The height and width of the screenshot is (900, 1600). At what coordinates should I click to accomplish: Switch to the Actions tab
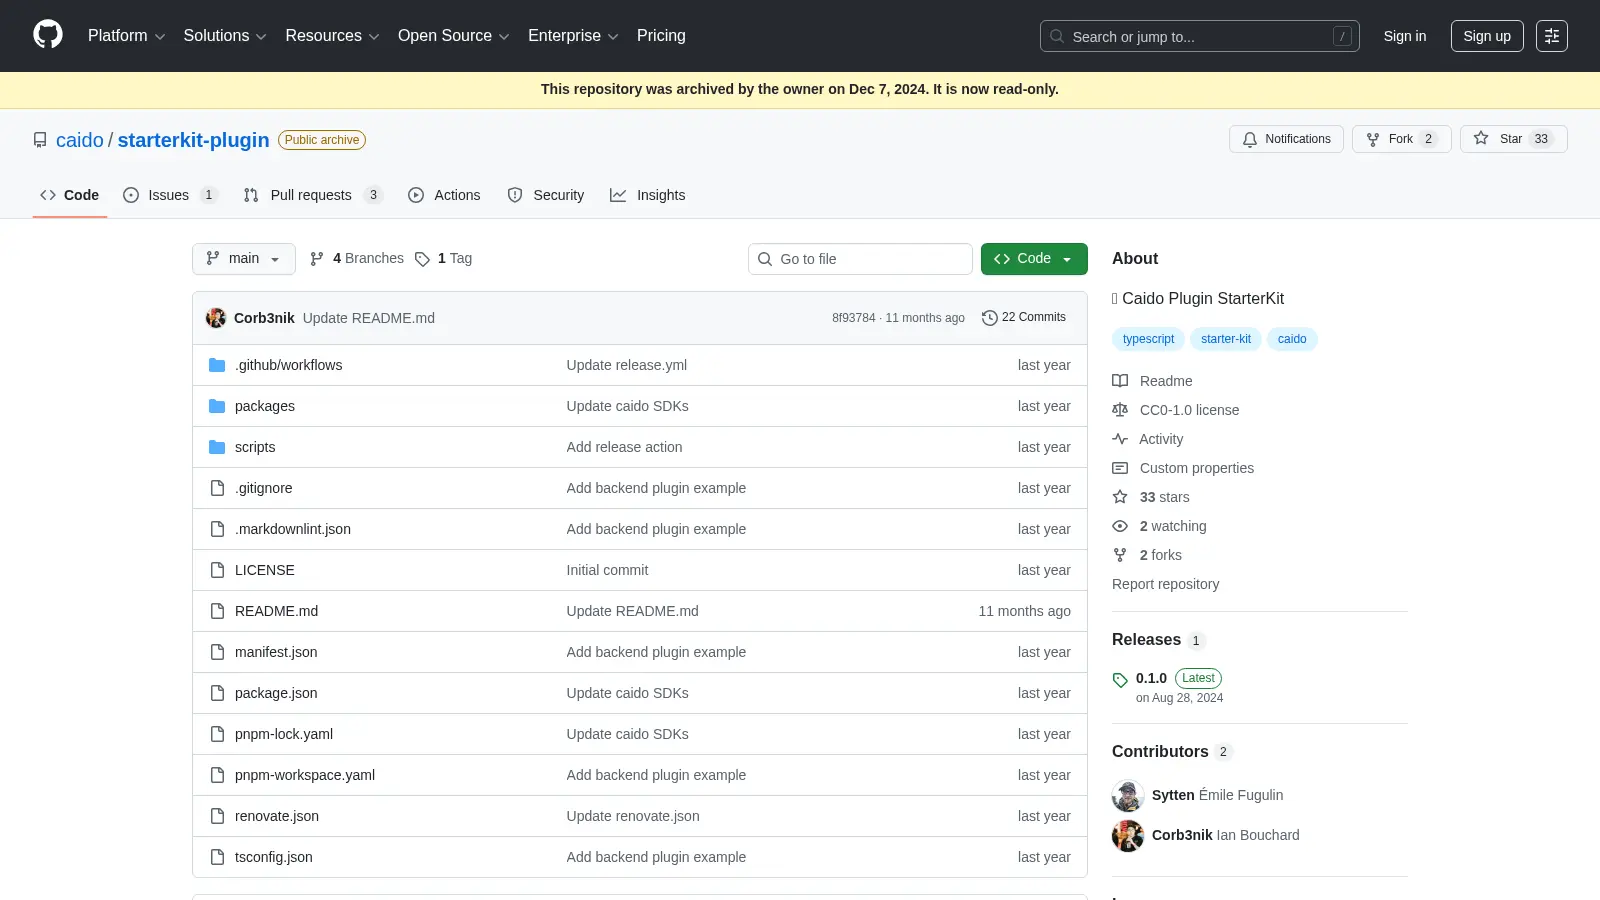coord(444,195)
